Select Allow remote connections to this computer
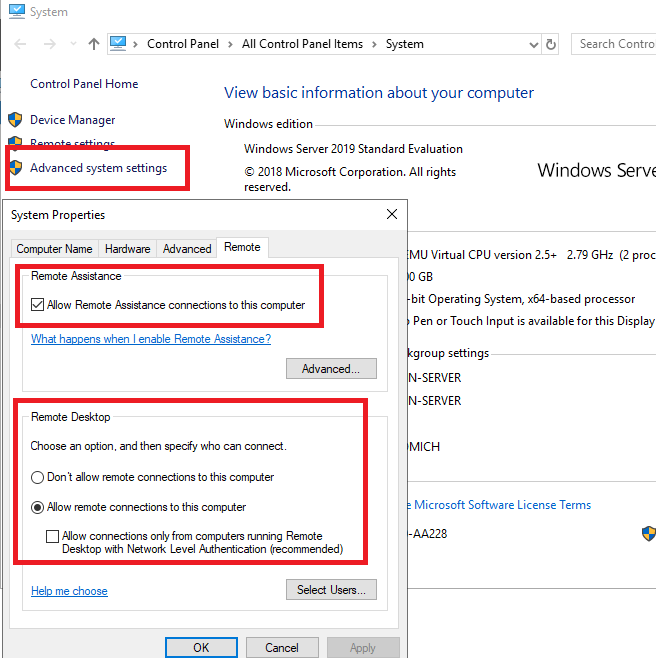656x658 pixels. (37, 507)
